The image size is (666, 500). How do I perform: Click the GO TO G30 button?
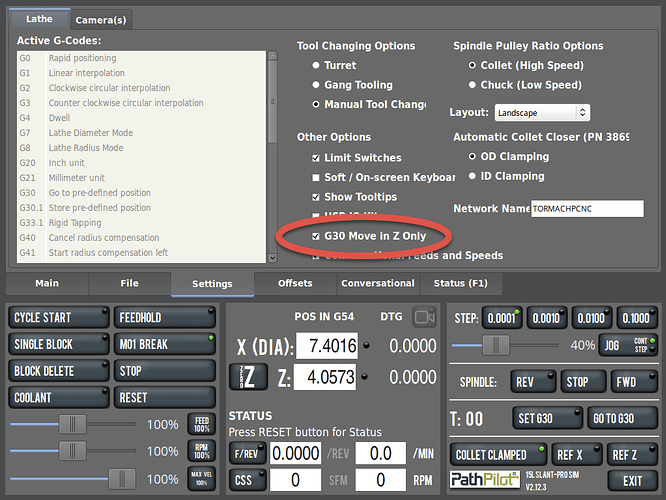(x=613, y=419)
